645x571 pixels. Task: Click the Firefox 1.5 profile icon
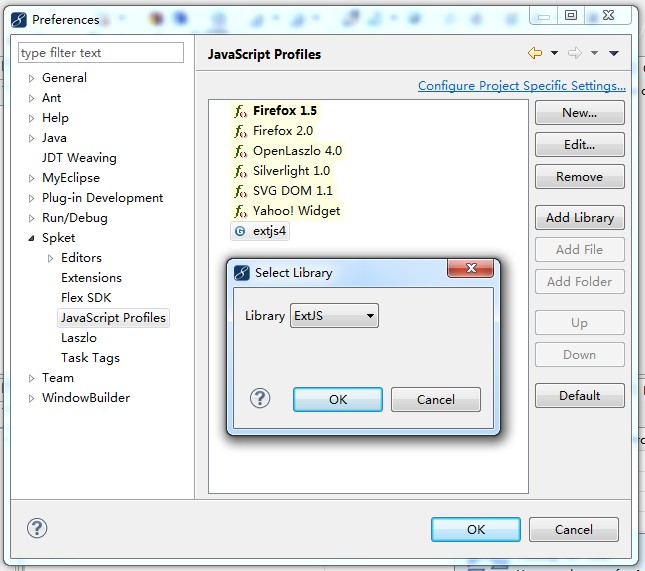241,111
